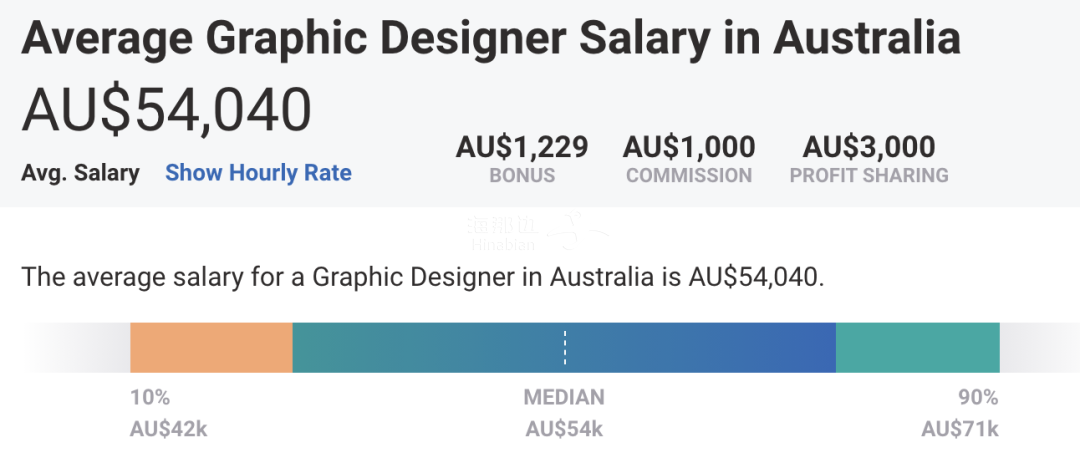
Task: Click the AU$1,229 bonus figure
Action: point(522,147)
